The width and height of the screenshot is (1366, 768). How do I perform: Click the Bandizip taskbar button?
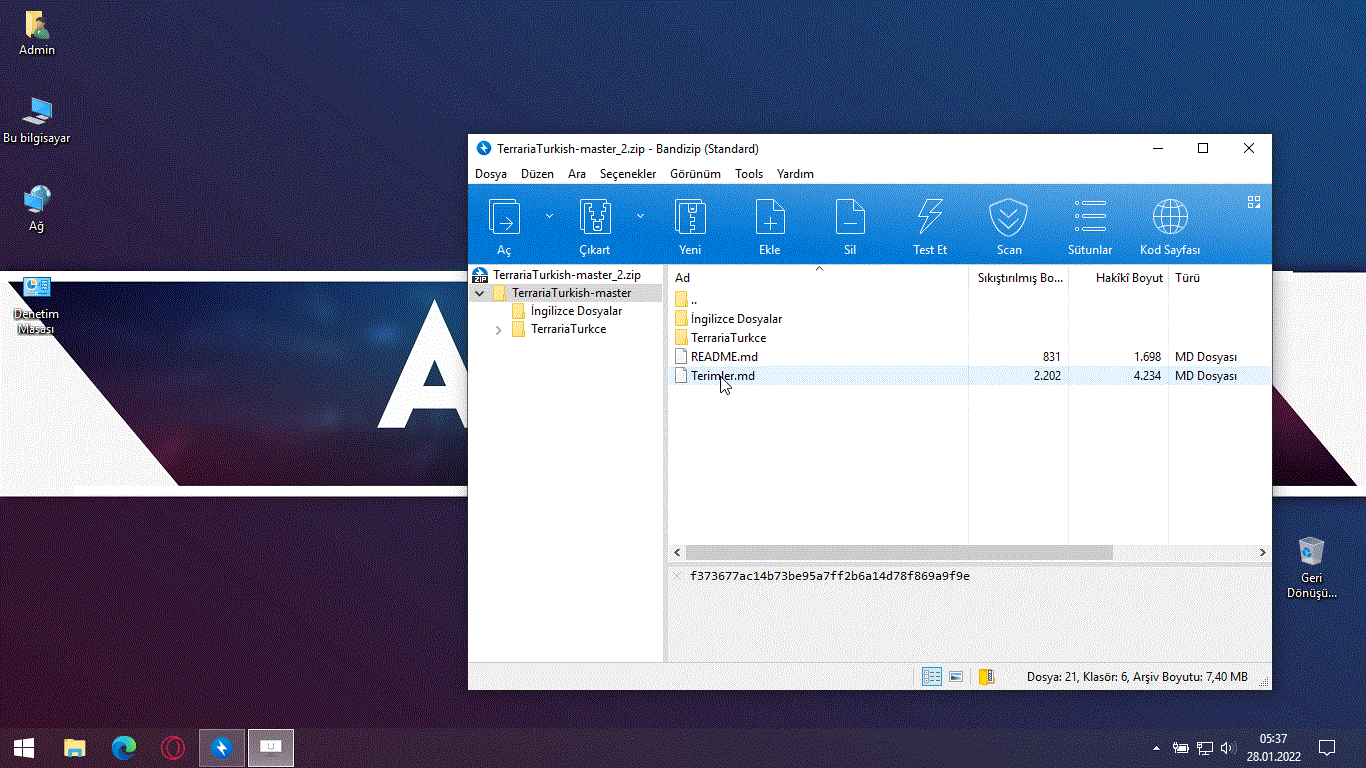coord(222,747)
